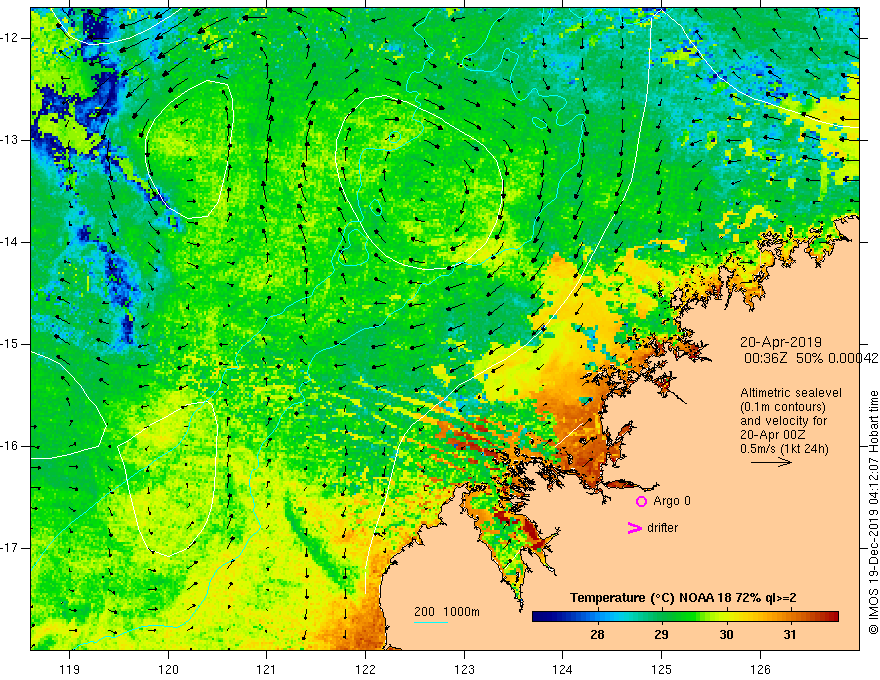This screenshot has width=880, height=680.
Task: Click the '20-Apr-2019' date label
Action: click(x=781, y=342)
